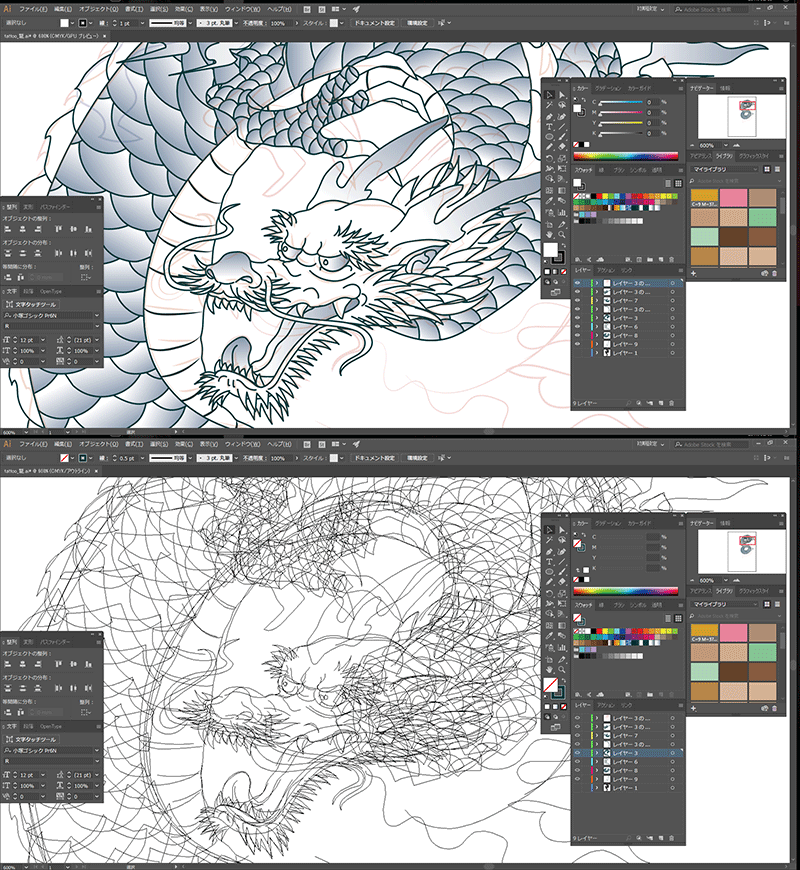
Task: Pick a color from top Color panel spectrum bar
Action: 626,156
